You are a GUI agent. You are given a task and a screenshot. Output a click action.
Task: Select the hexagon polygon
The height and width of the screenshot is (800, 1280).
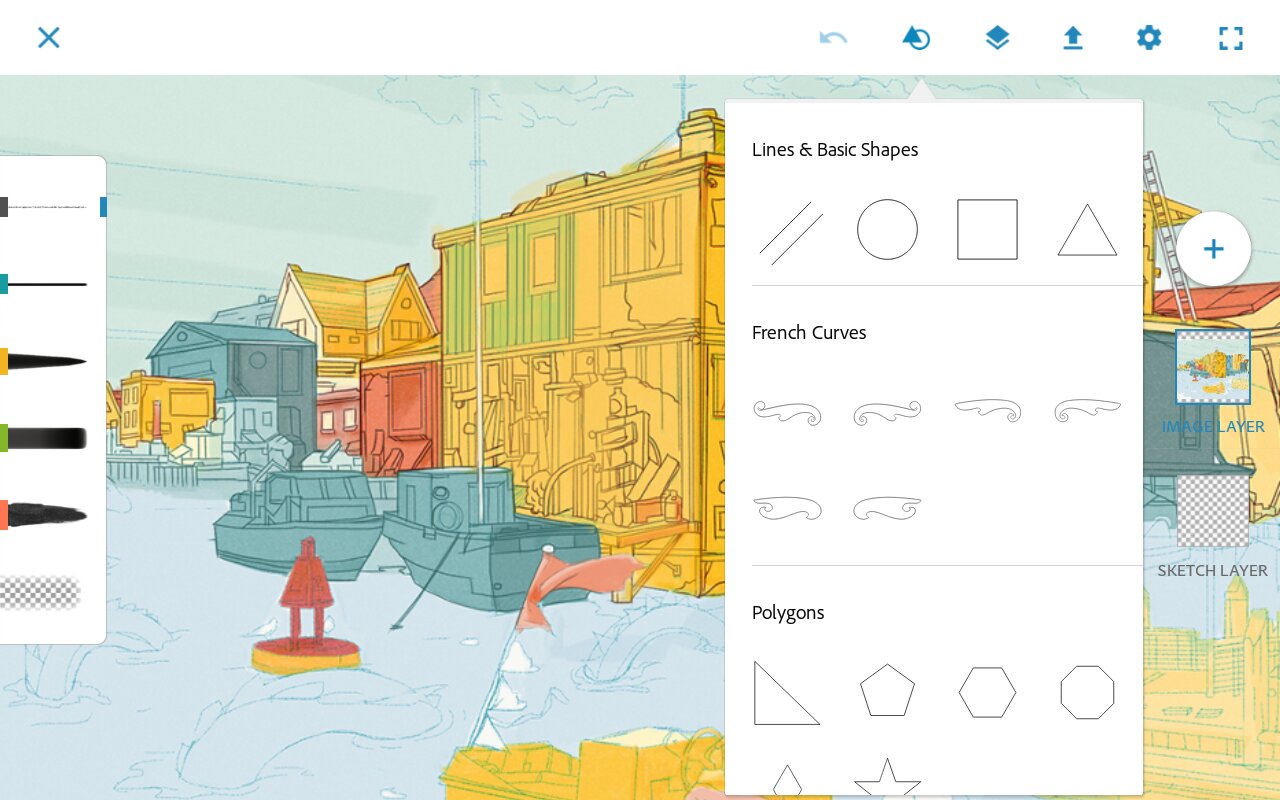987,692
